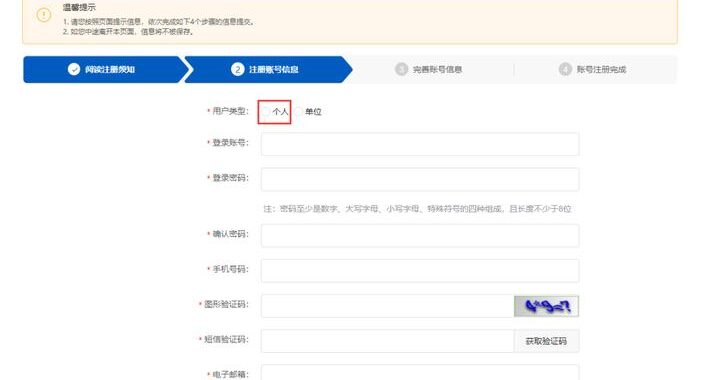Click the 图形验证码 input field
Image resolution: width=701 pixels, height=380 pixels.
(x=387, y=306)
